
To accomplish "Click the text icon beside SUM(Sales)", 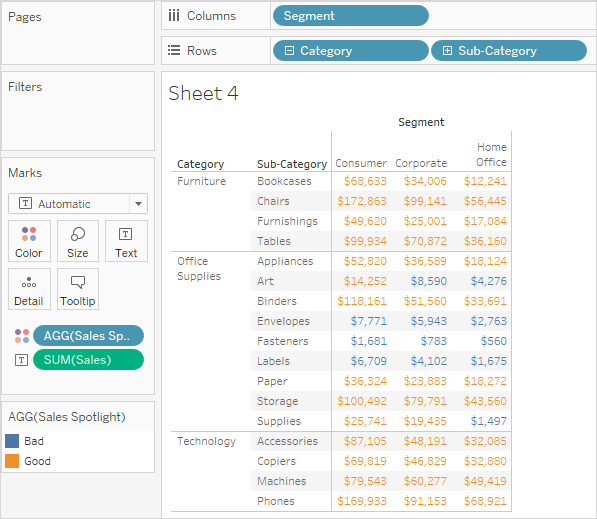I will point(21,360).
